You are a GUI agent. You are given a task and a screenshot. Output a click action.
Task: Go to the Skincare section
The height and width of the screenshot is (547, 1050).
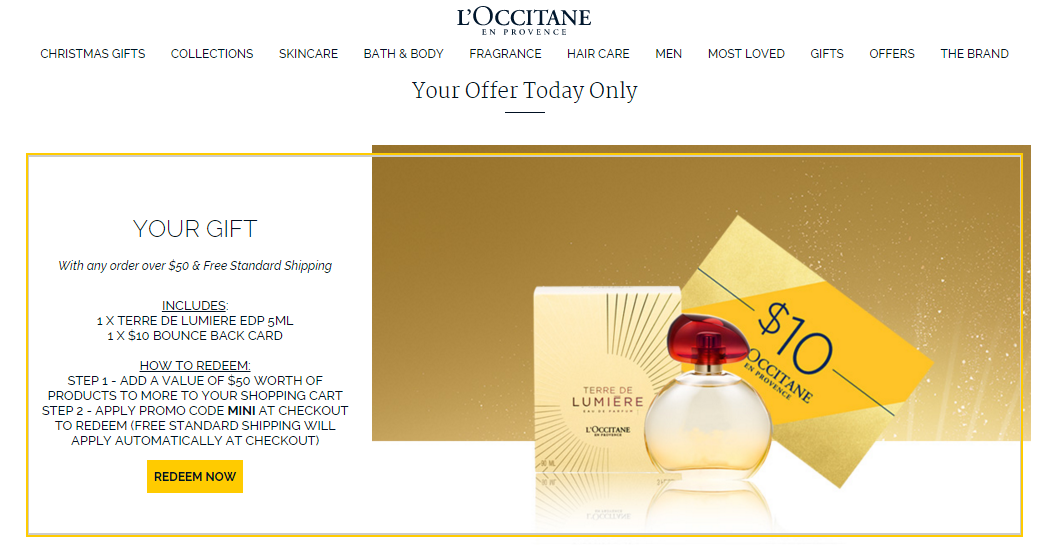pos(308,54)
